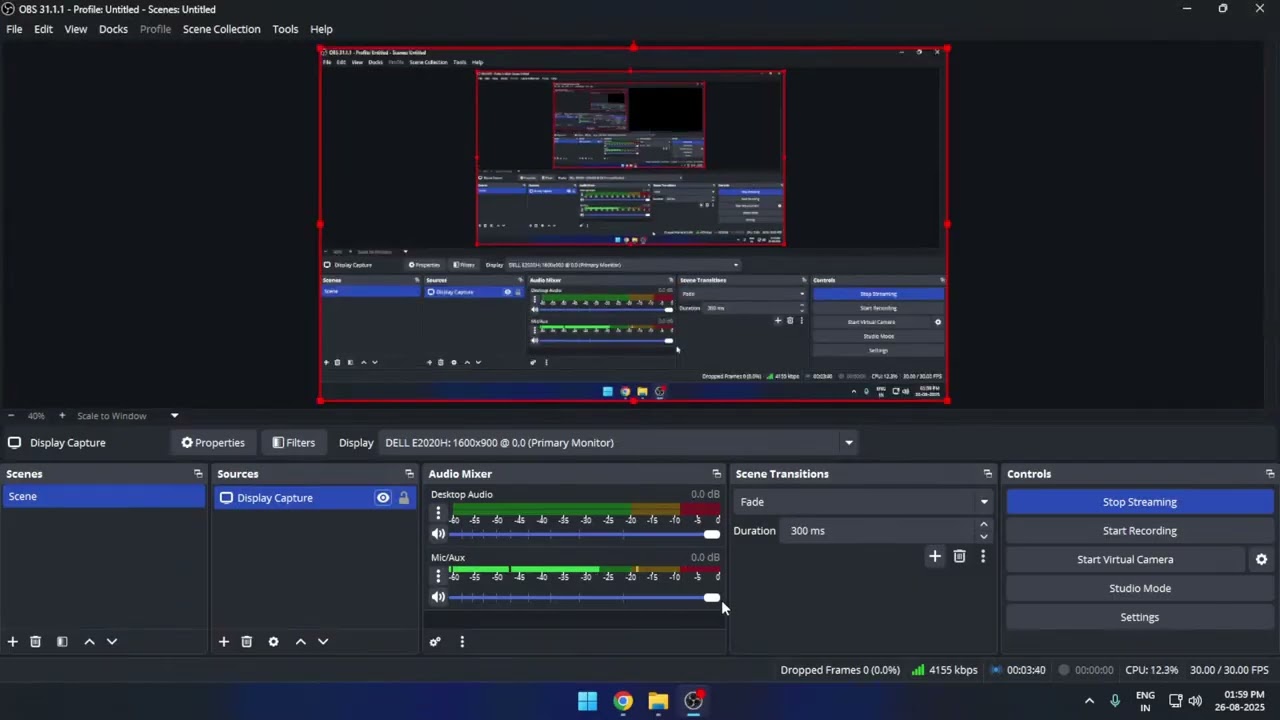Add a configurable scene transition
Viewport: 1280px width, 720px height.
pyautogui.click(x=934, y=556)
